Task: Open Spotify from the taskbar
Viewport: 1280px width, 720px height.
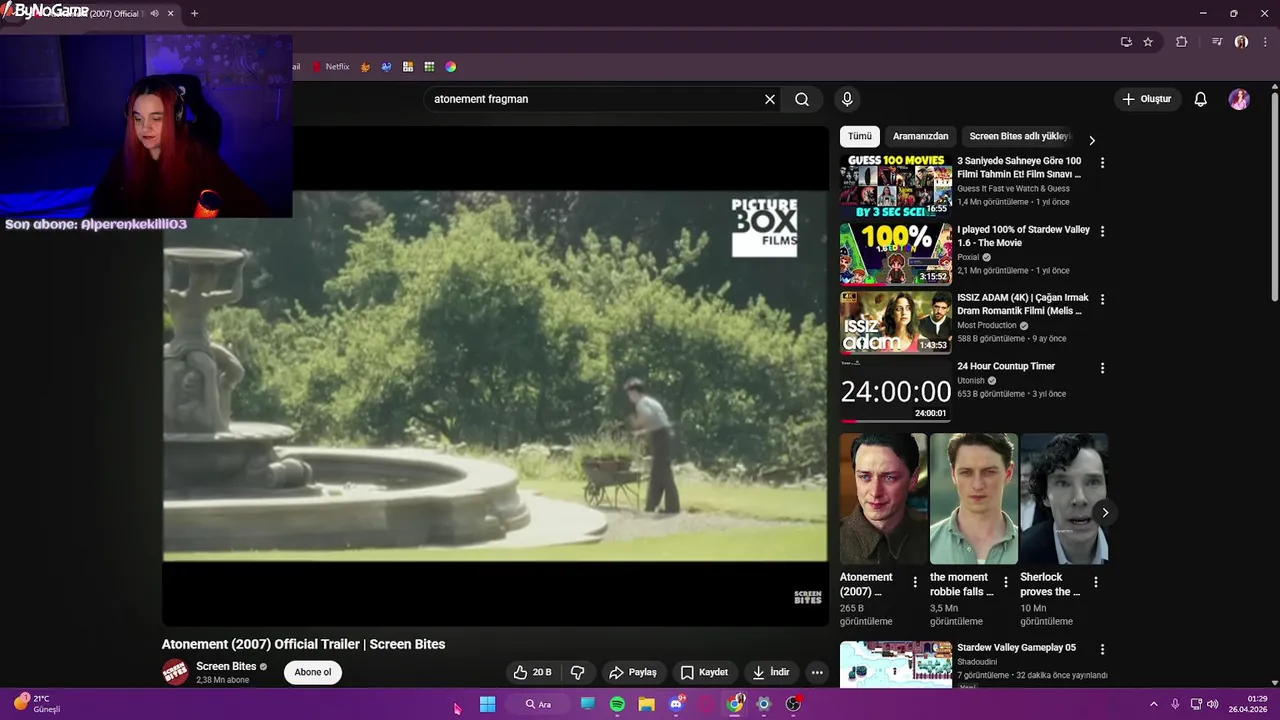Action: (617, 704)
